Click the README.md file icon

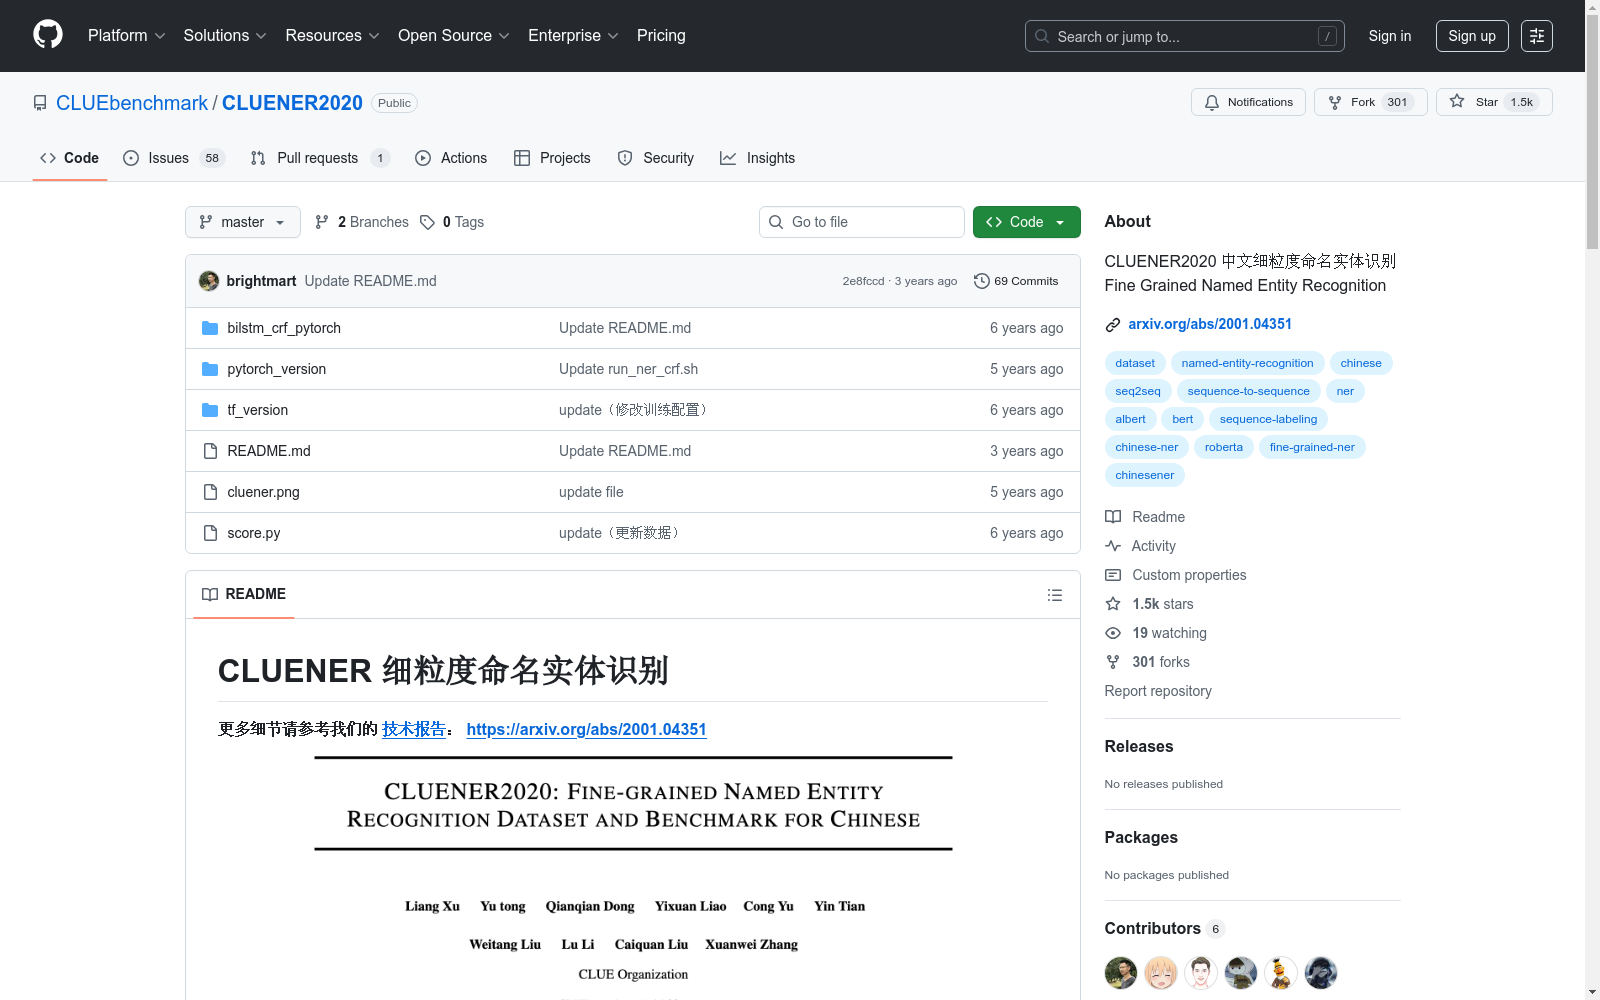(210, 450)
